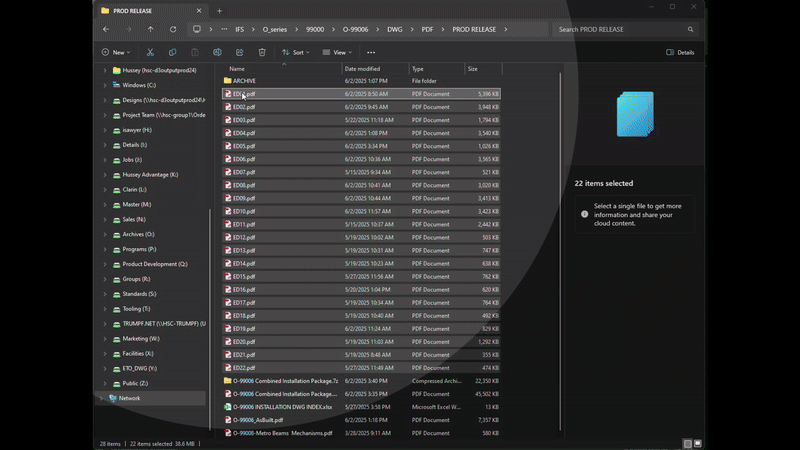Sort by the Type column header
Viewport: 800px width, 450px height.
click(x=437, y=68)
